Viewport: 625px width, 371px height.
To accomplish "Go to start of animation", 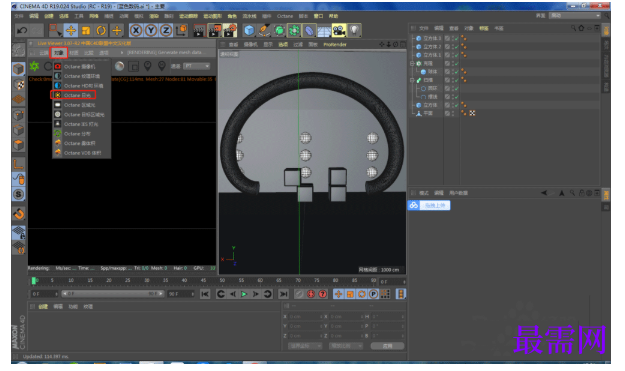I will [205, 294].
